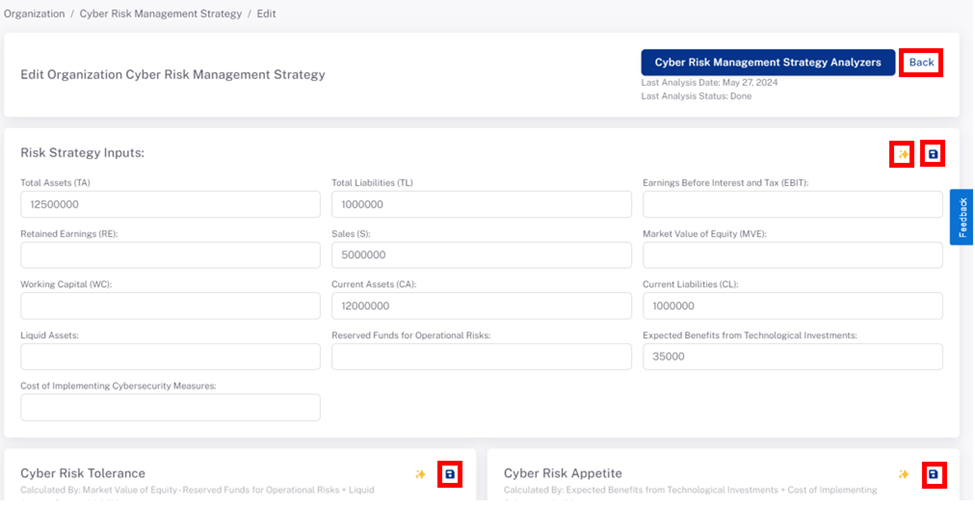This screenshot has height=508, width=975.
Task: Click the Last Analysis Date text
Action: [709, 83]
